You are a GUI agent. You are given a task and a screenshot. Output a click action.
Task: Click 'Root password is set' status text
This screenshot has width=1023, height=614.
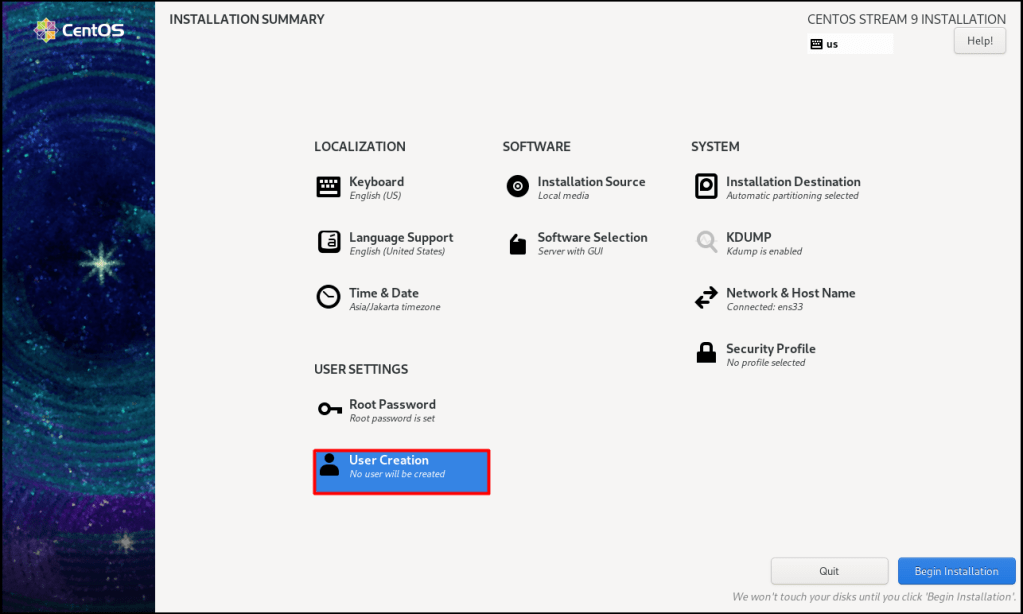click(x=392, y=418)
